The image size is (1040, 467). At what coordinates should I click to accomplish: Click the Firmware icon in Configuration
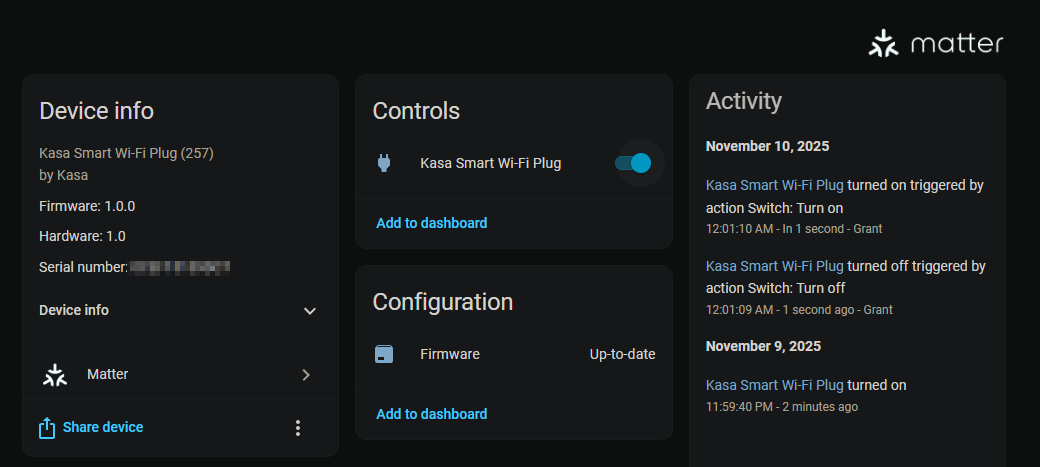pos(384,354)
